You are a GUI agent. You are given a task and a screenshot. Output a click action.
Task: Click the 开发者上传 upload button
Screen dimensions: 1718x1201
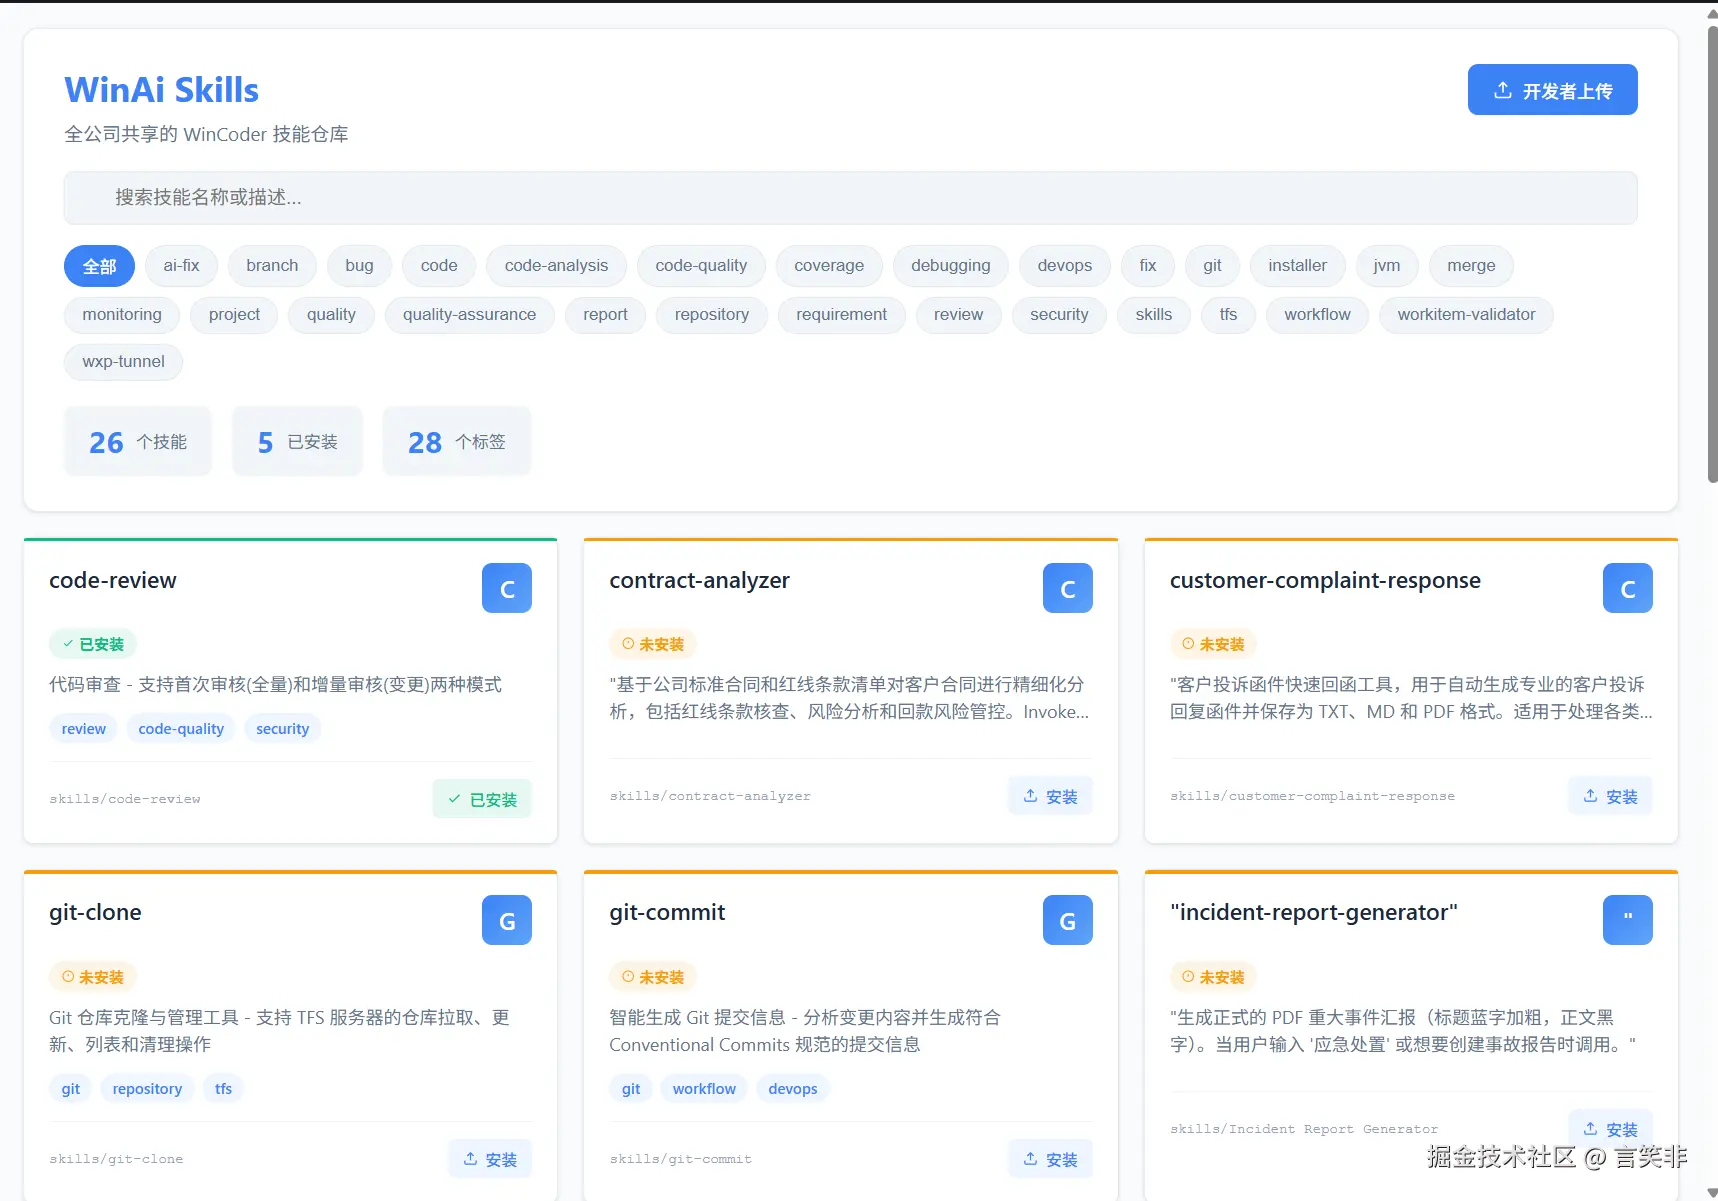coord(1552,90)
